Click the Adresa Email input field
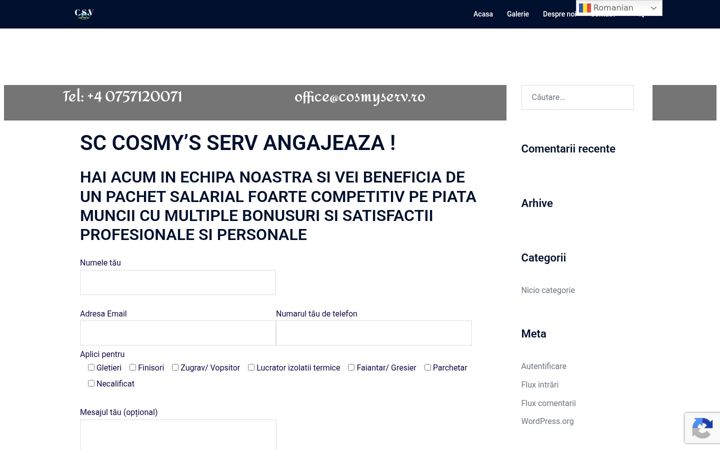 click(x=178, y=333)
